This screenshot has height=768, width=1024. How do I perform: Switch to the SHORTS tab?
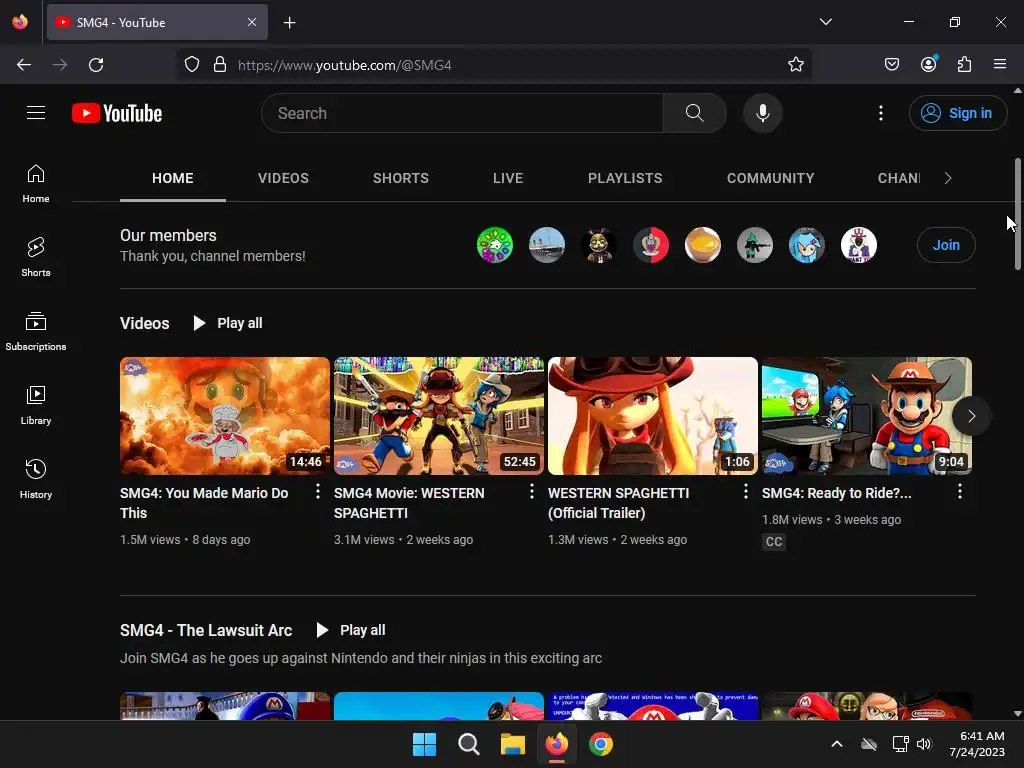[400, 178]
